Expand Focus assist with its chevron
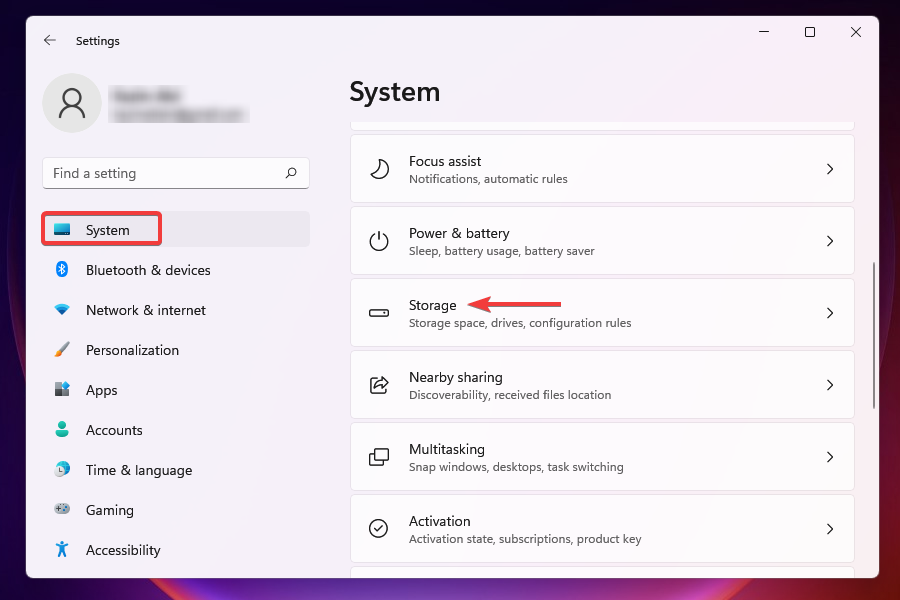Screen dimensions: 900x600 (830, 169)
